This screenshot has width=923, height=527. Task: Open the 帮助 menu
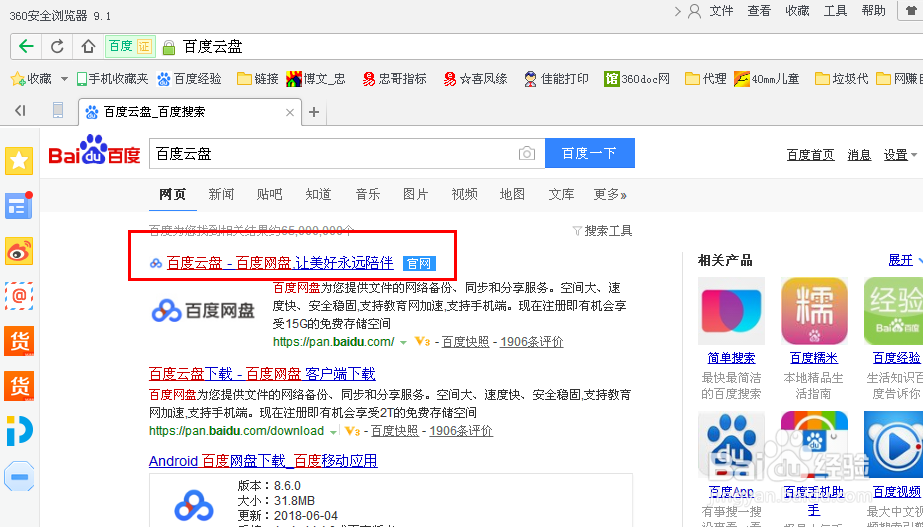coord(873,11)
